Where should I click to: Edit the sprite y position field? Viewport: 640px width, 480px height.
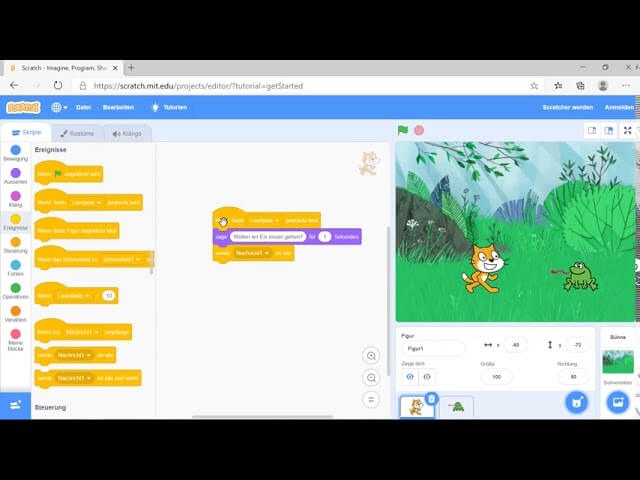coord(577,345)
